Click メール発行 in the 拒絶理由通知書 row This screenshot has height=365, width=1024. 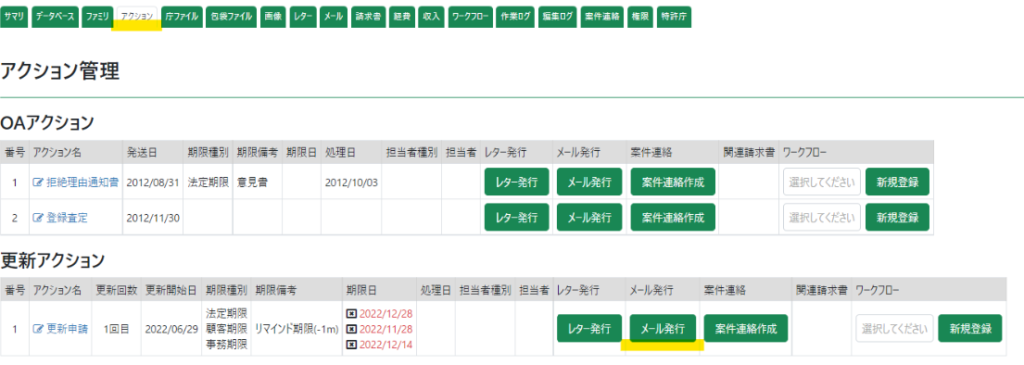coord(589,182)
